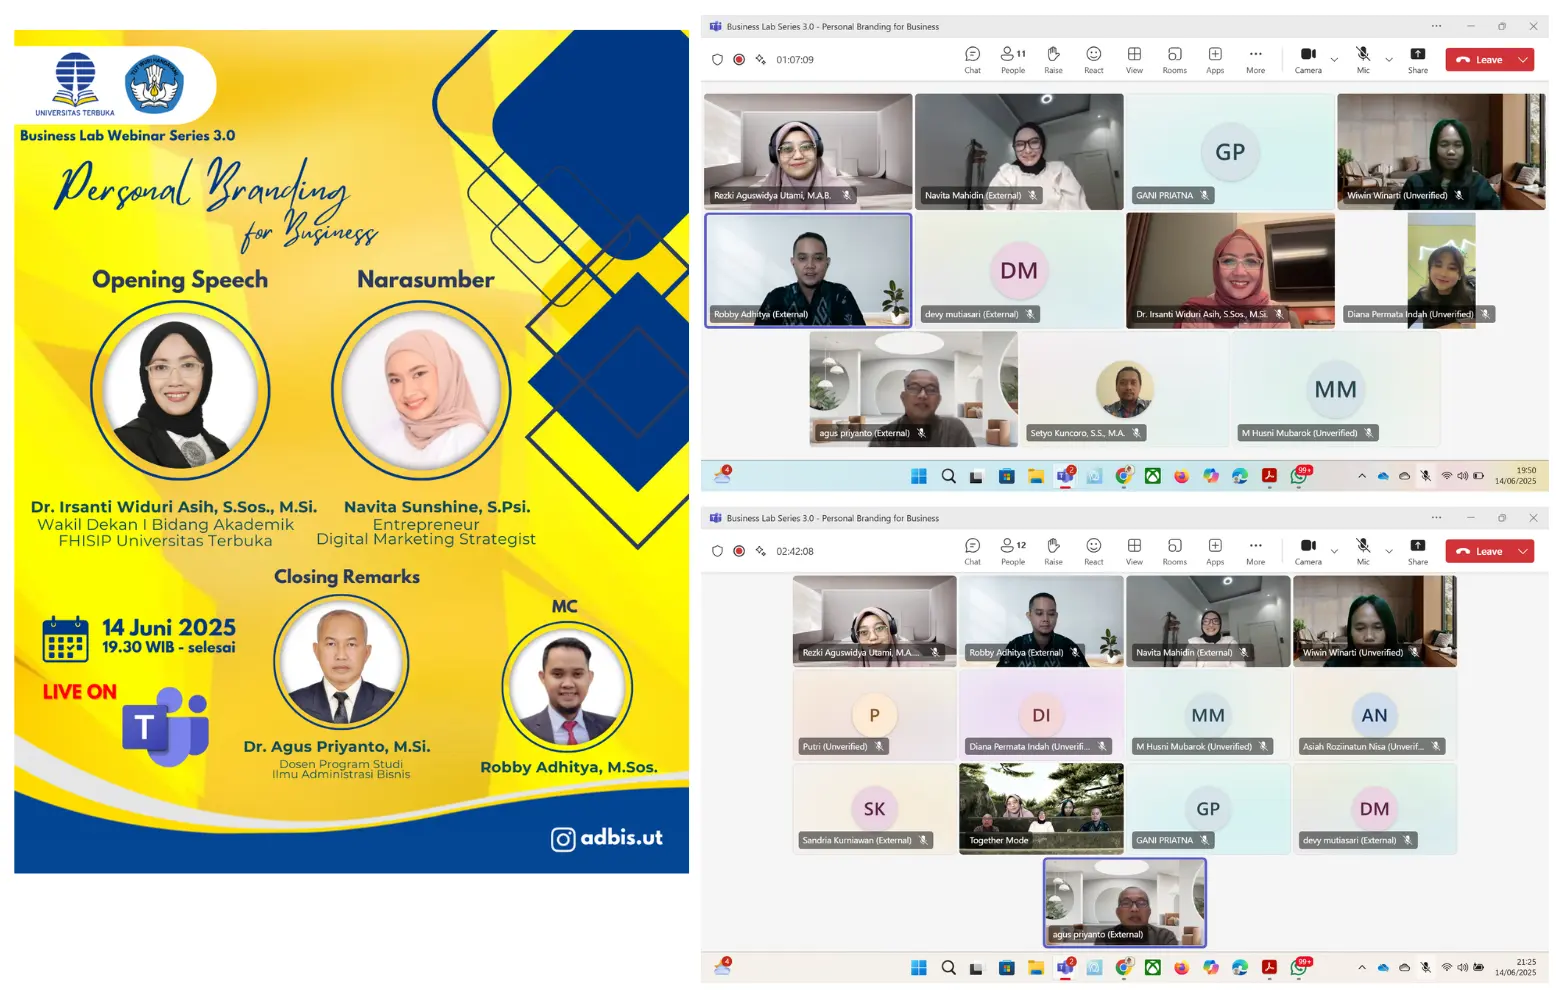The image size is (1556, 990).
Task: Expand Camera options arrow in top window
Action: (x=1334, y=60)
